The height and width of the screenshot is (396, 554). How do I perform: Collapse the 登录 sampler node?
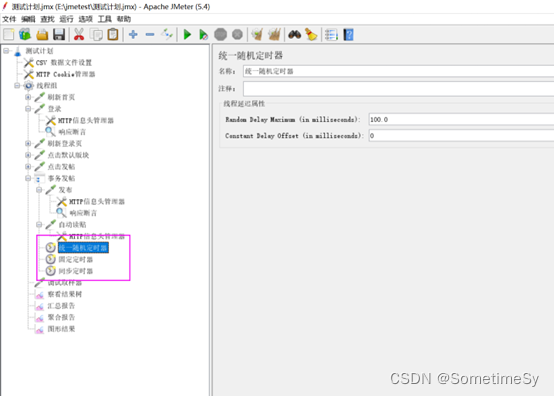(x=28, y=109)
